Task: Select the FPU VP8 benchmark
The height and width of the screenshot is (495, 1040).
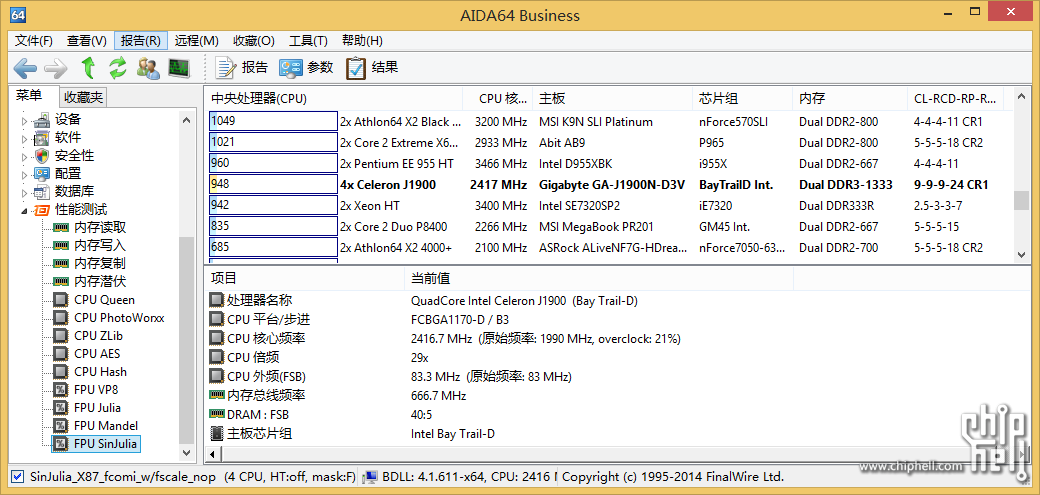Action: (96, 389)
